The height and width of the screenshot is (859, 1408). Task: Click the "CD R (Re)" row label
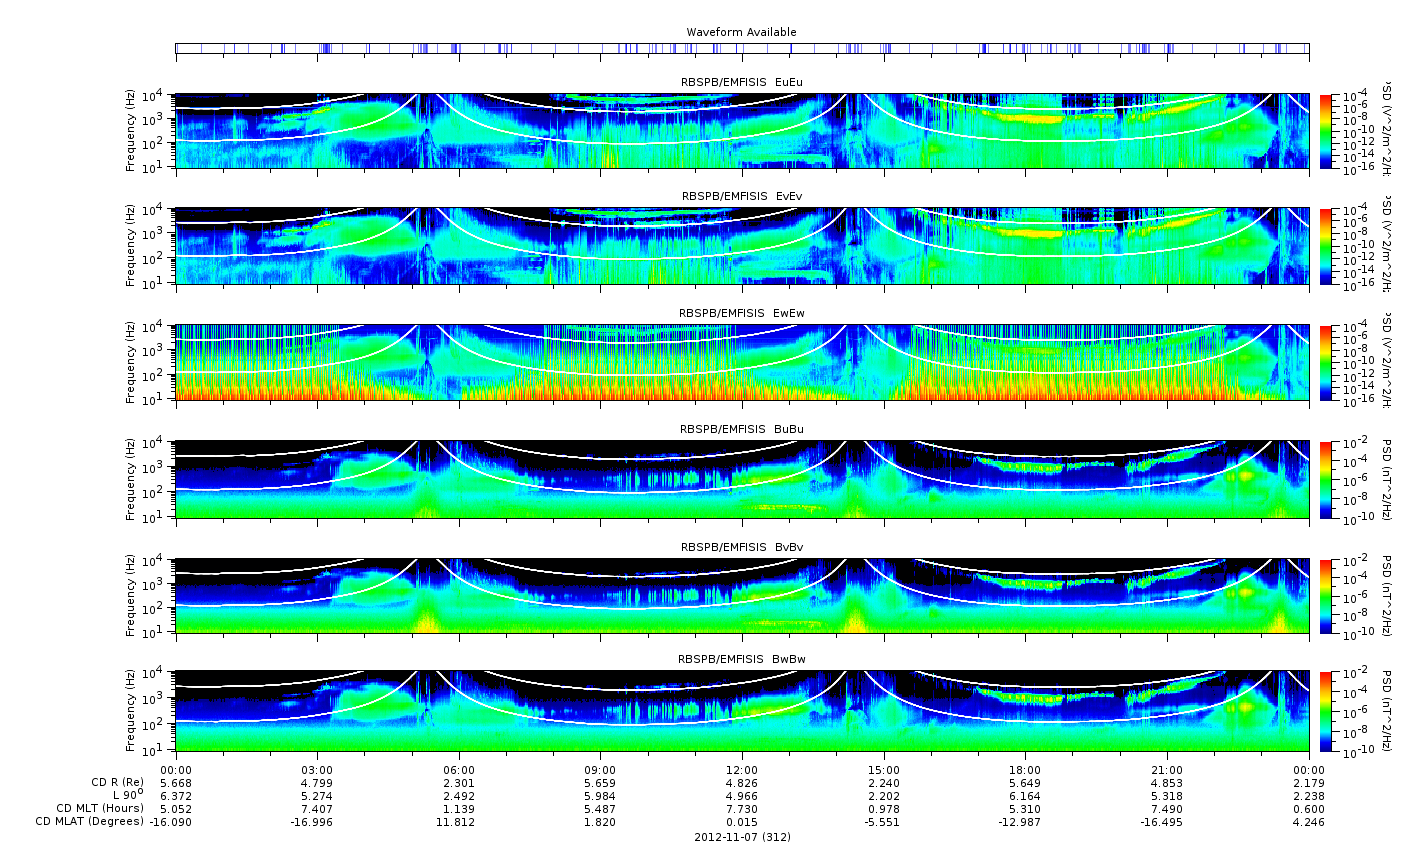point(117,782)
